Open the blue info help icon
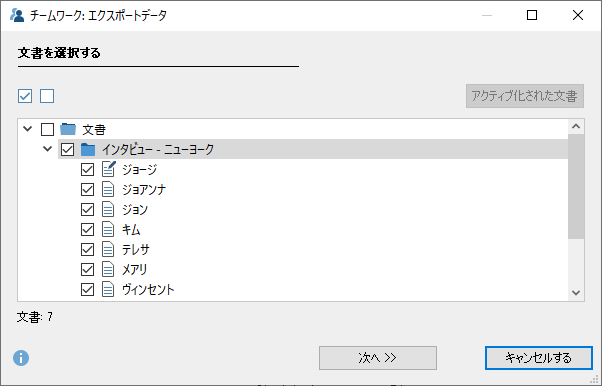Image resolution: width=602 pixels, height=386 pixels. click(21, 358)
